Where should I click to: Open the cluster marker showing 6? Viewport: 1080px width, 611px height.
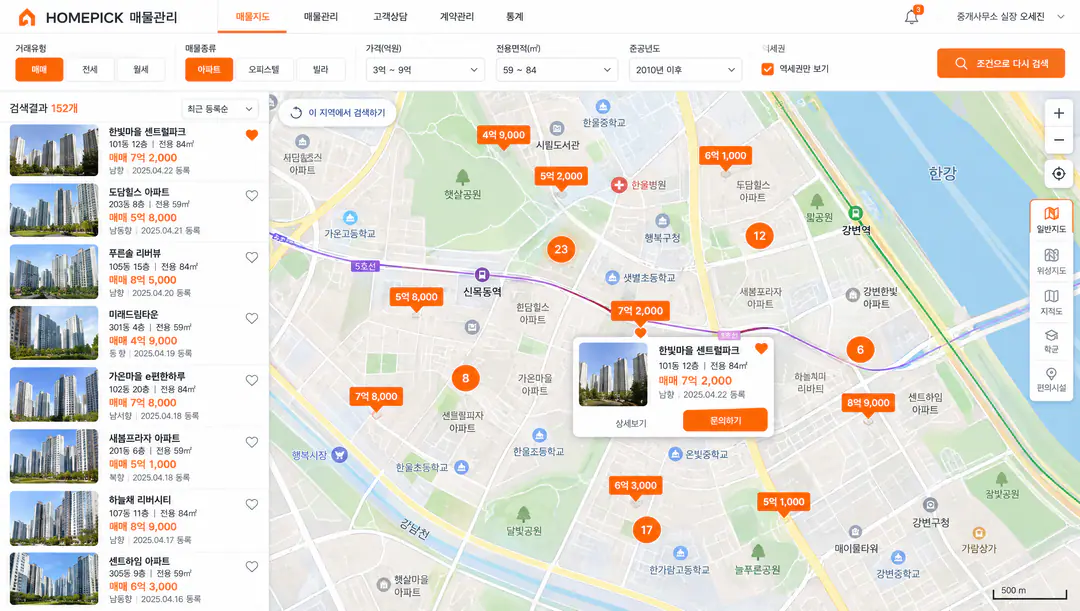pyautogui.click(x=860, y=350)
